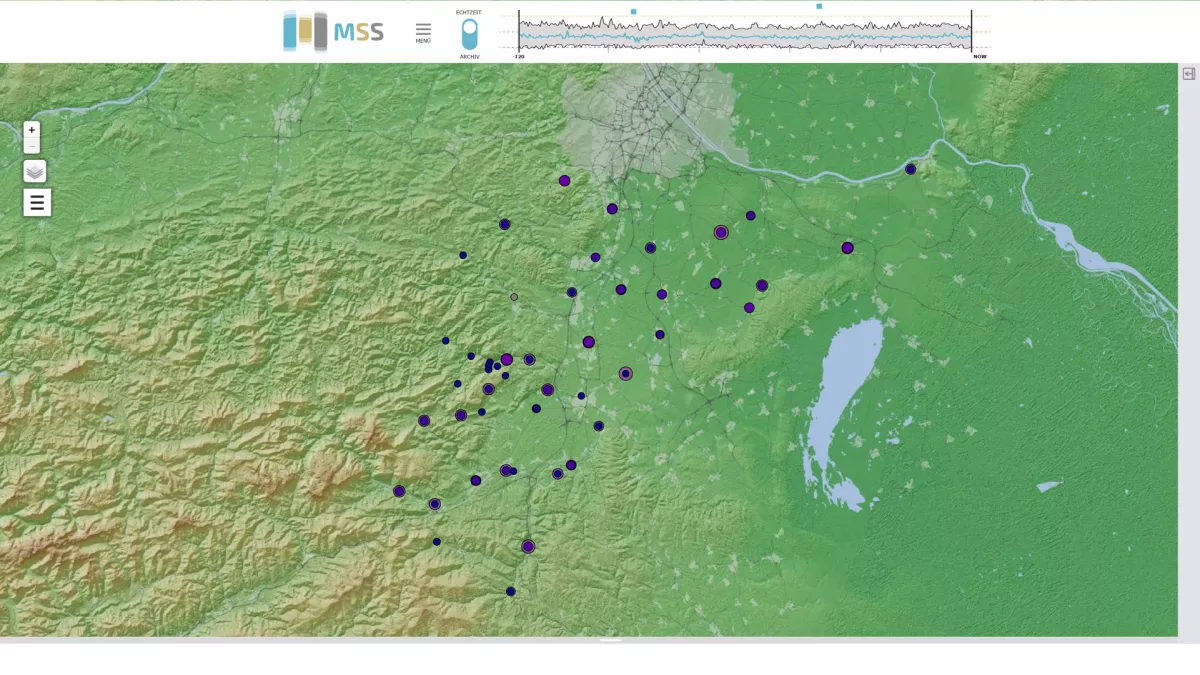1200x675 pixels.
Task: Select the gray station marker on map
Action: pyautogui.click(x=514, y=297)
